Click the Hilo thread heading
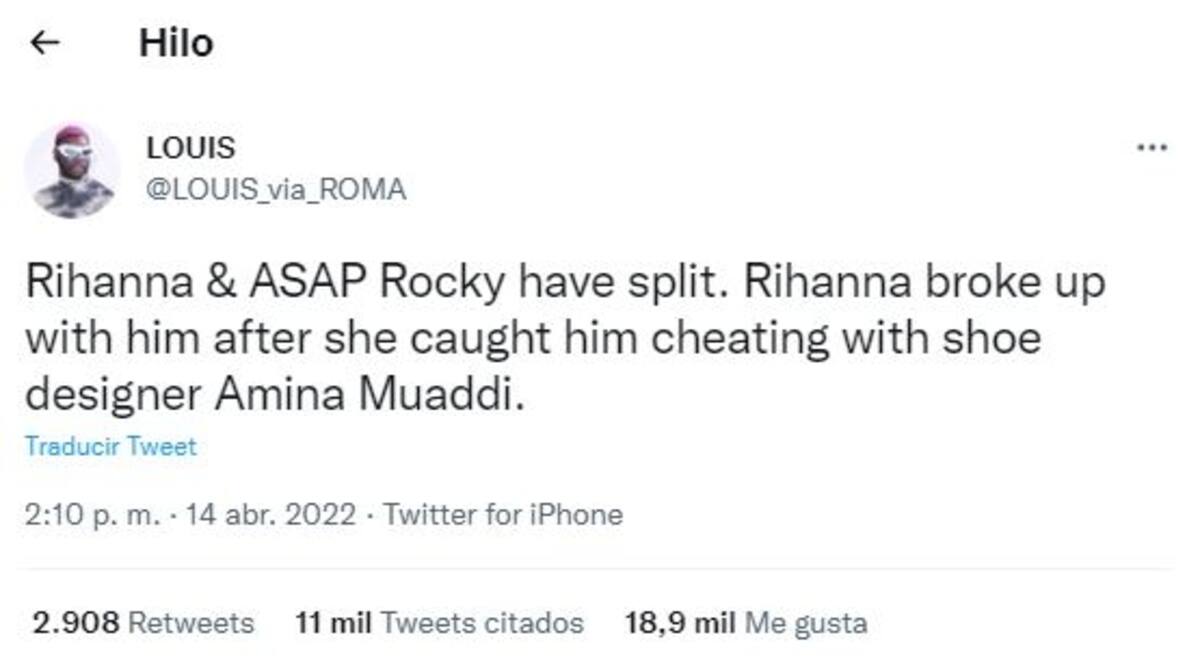Viewport: 1200px width, 672px height. [x=176, y=43]
